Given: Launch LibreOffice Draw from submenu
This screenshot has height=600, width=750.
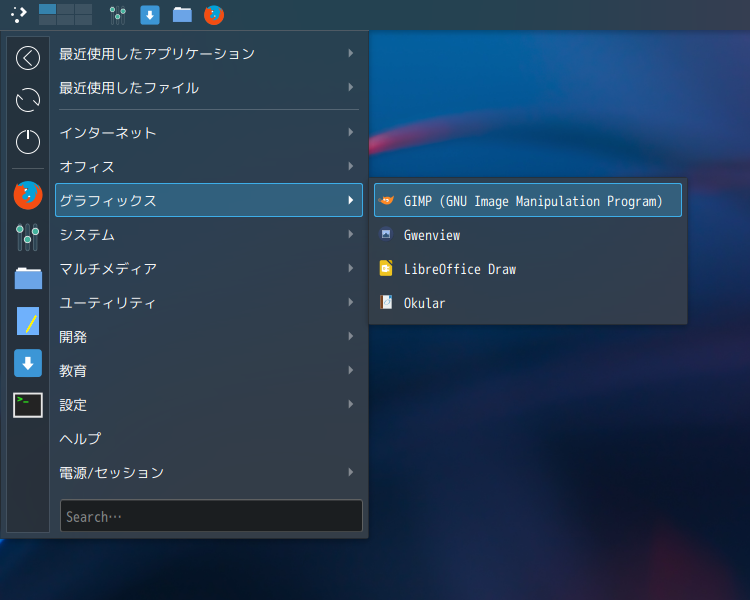Looking at the screenshot, I should coord(528,268).
